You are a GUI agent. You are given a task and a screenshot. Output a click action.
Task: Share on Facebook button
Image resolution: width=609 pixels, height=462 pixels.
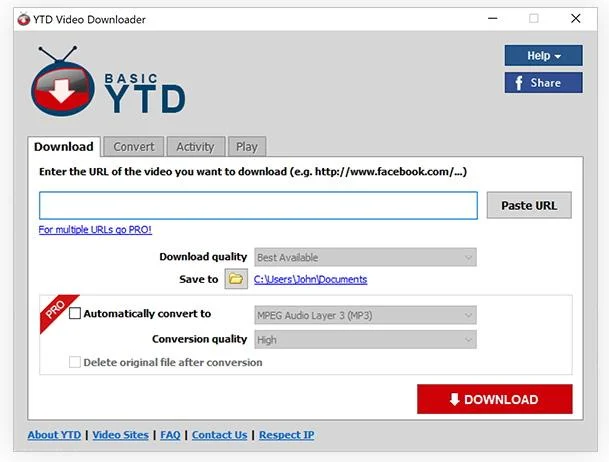(543, 83)
